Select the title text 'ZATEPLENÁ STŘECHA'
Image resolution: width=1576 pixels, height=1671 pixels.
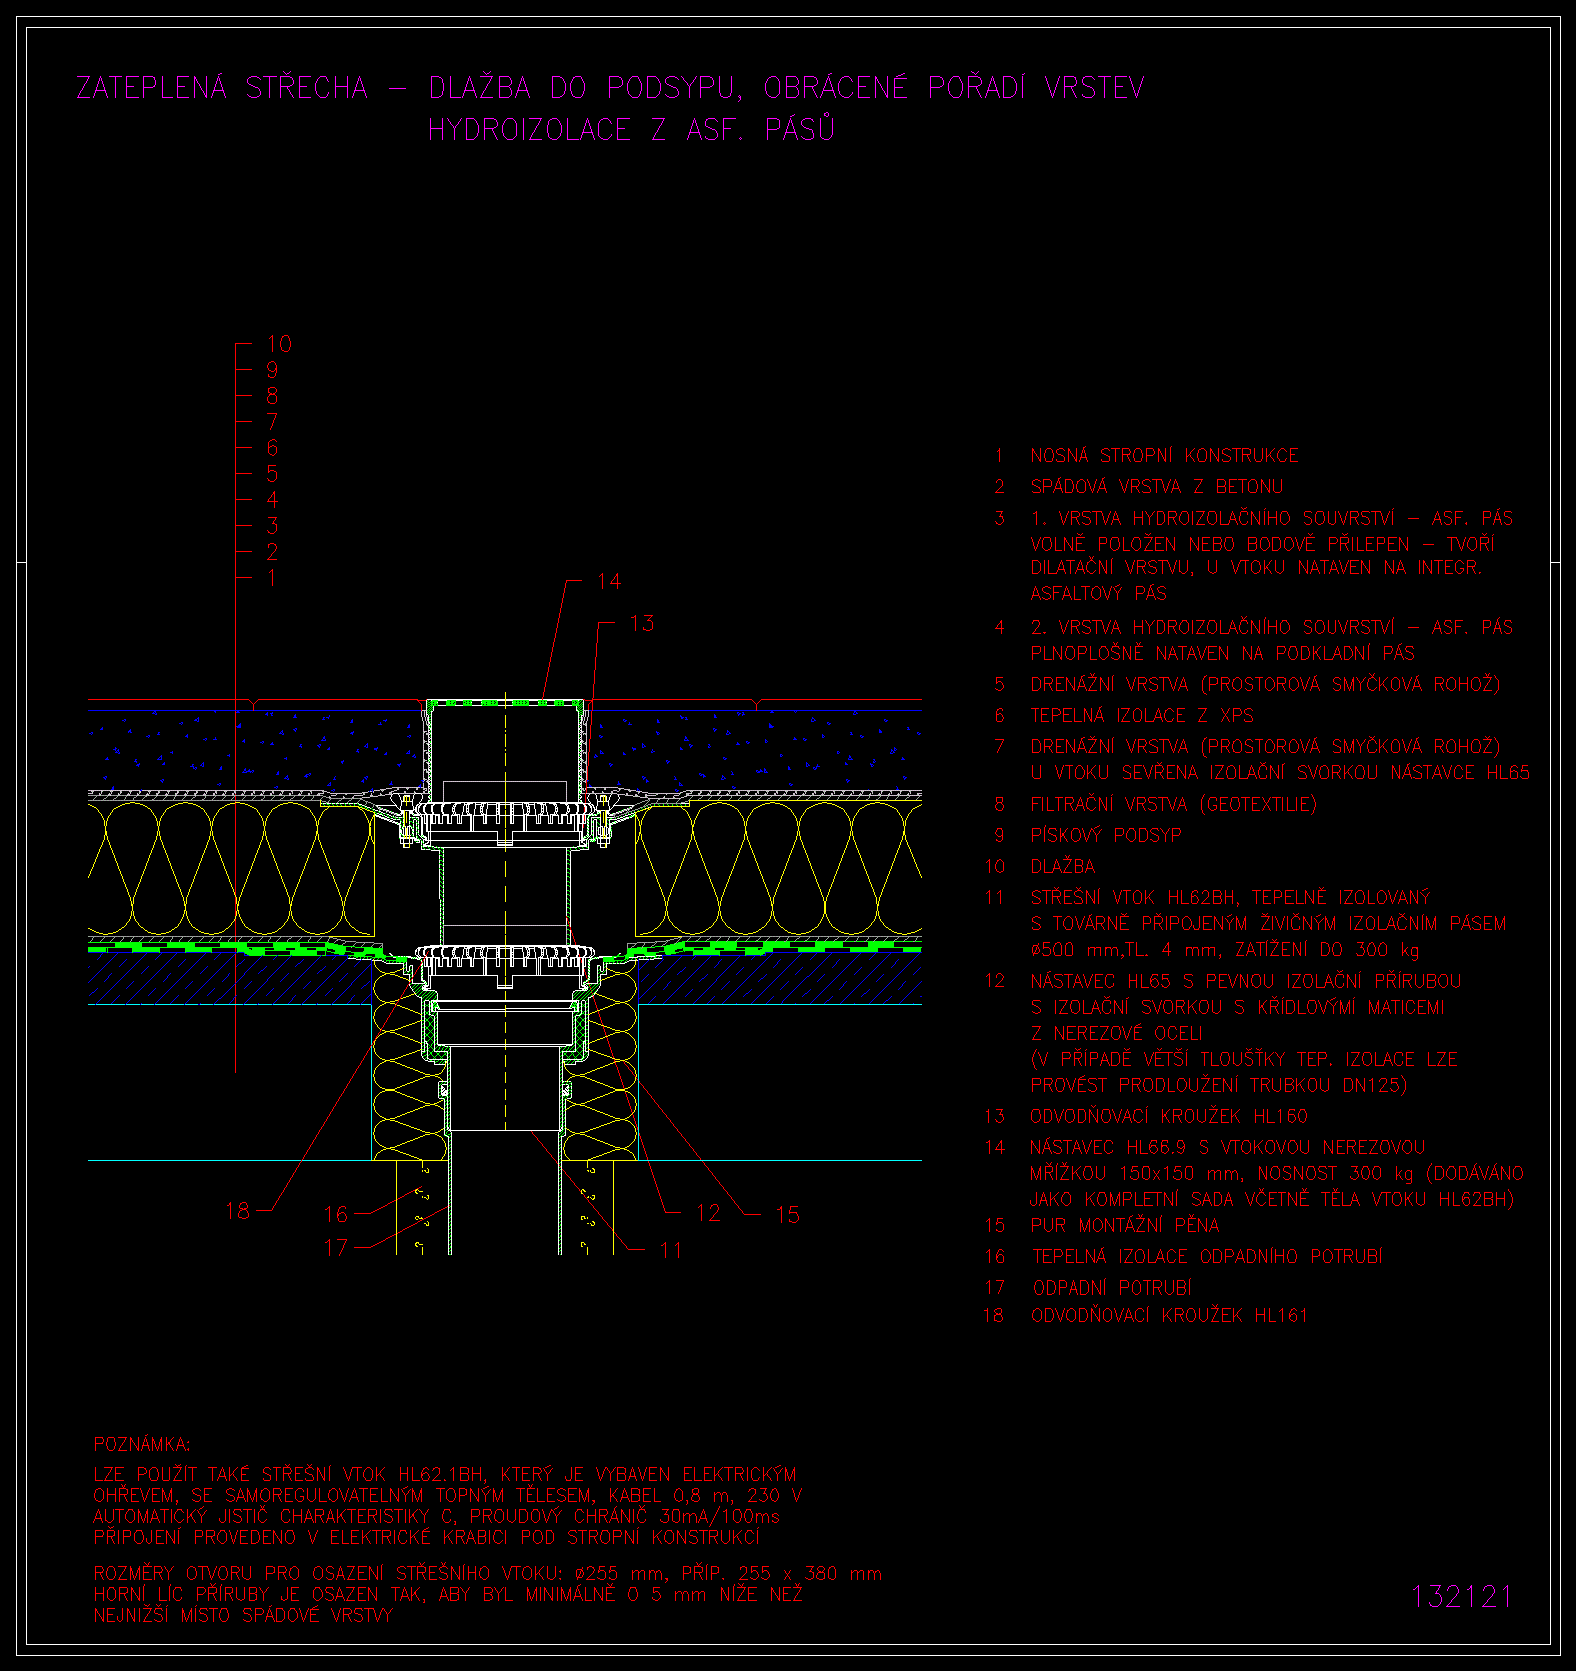pyautogui.click(x=222, y=88)
